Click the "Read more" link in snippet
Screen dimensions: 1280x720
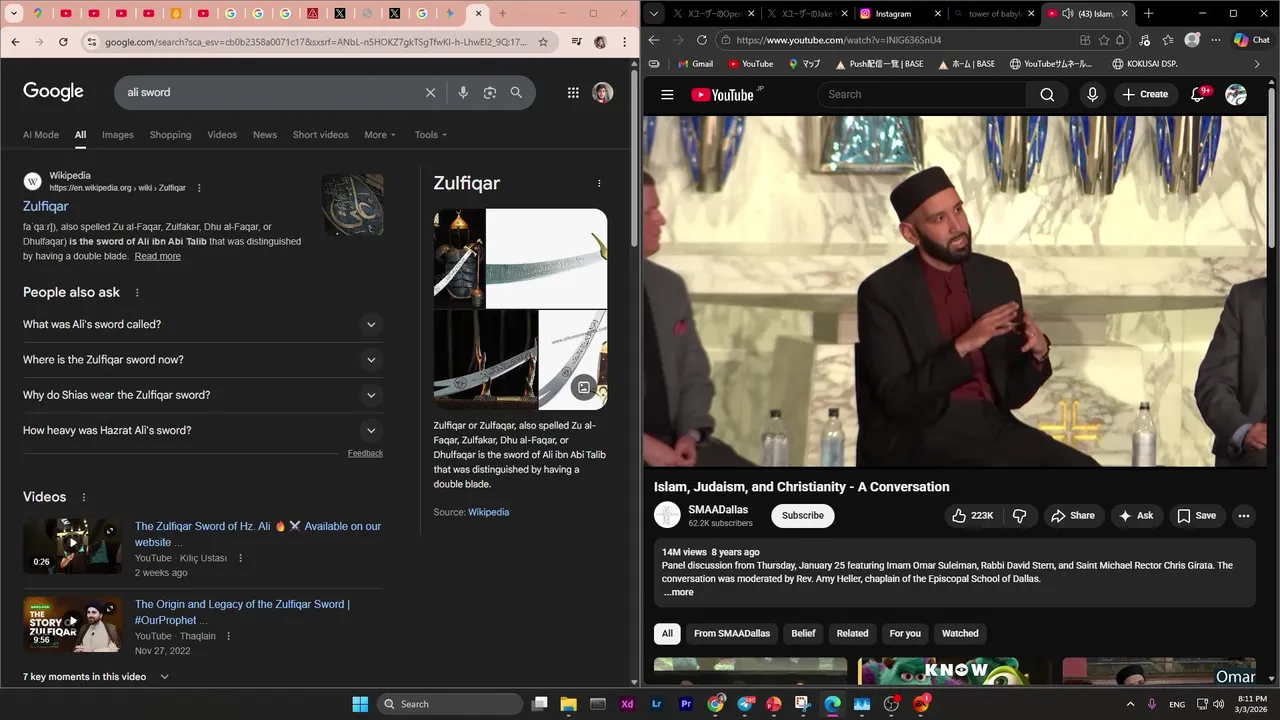(x=158, y=256)
